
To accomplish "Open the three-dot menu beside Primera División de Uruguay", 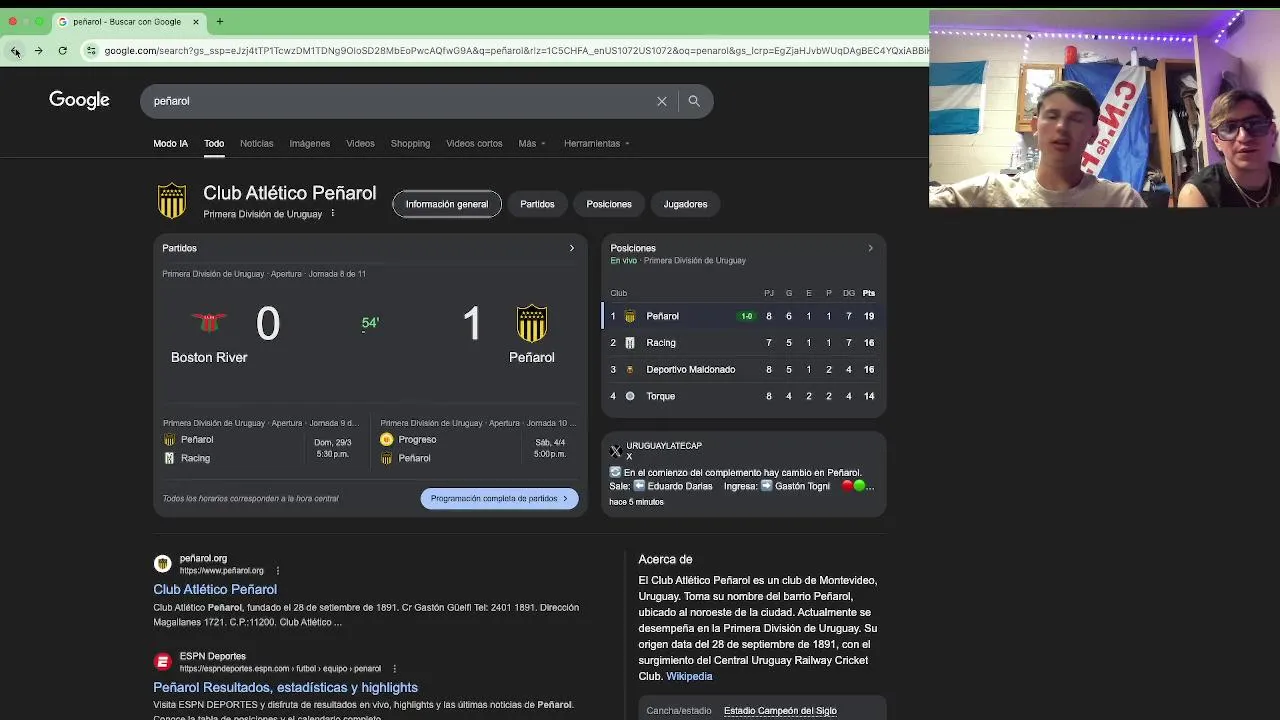I will (333, 214).
